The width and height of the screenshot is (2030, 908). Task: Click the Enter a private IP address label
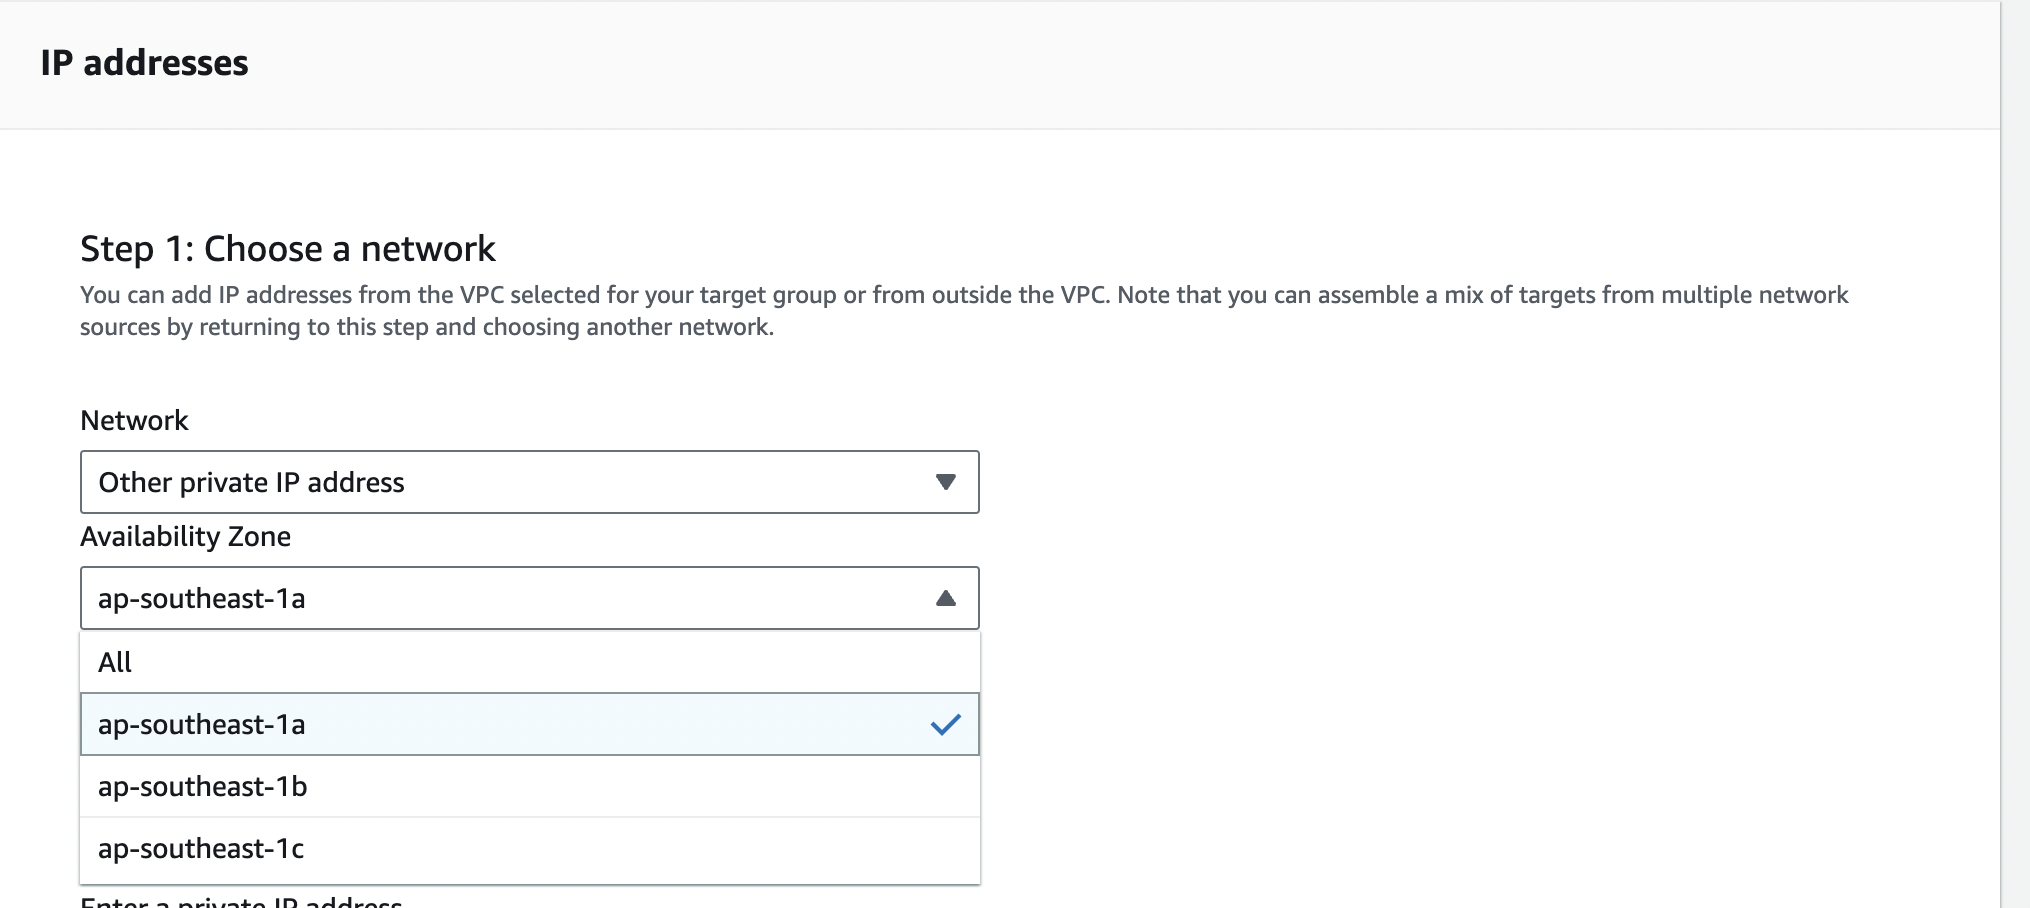241,902
